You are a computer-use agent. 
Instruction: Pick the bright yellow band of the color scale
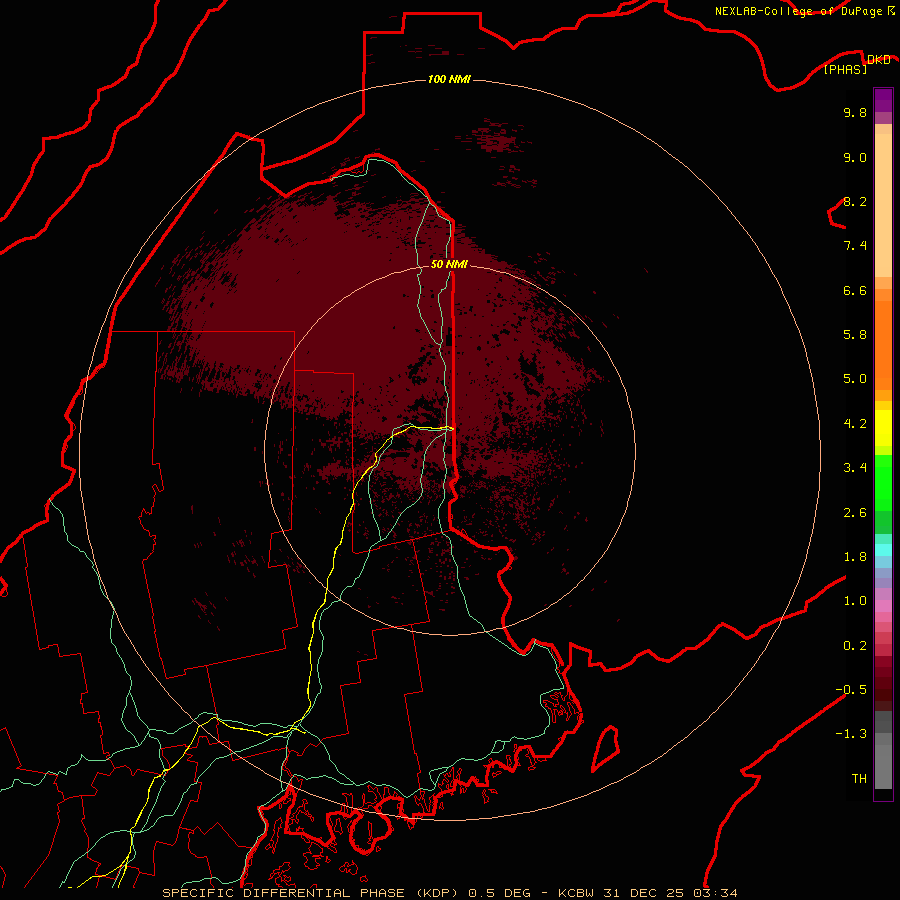883,428
